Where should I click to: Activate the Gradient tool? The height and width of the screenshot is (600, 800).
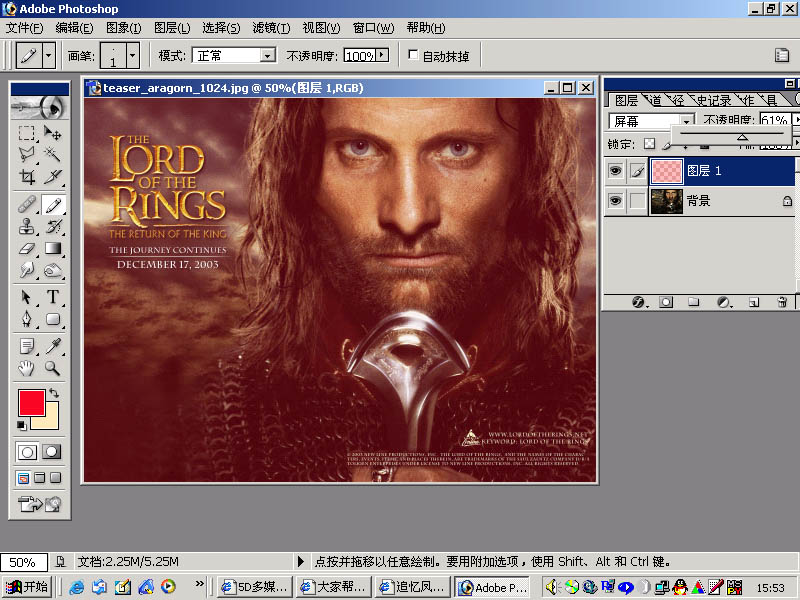pos(53,248)
